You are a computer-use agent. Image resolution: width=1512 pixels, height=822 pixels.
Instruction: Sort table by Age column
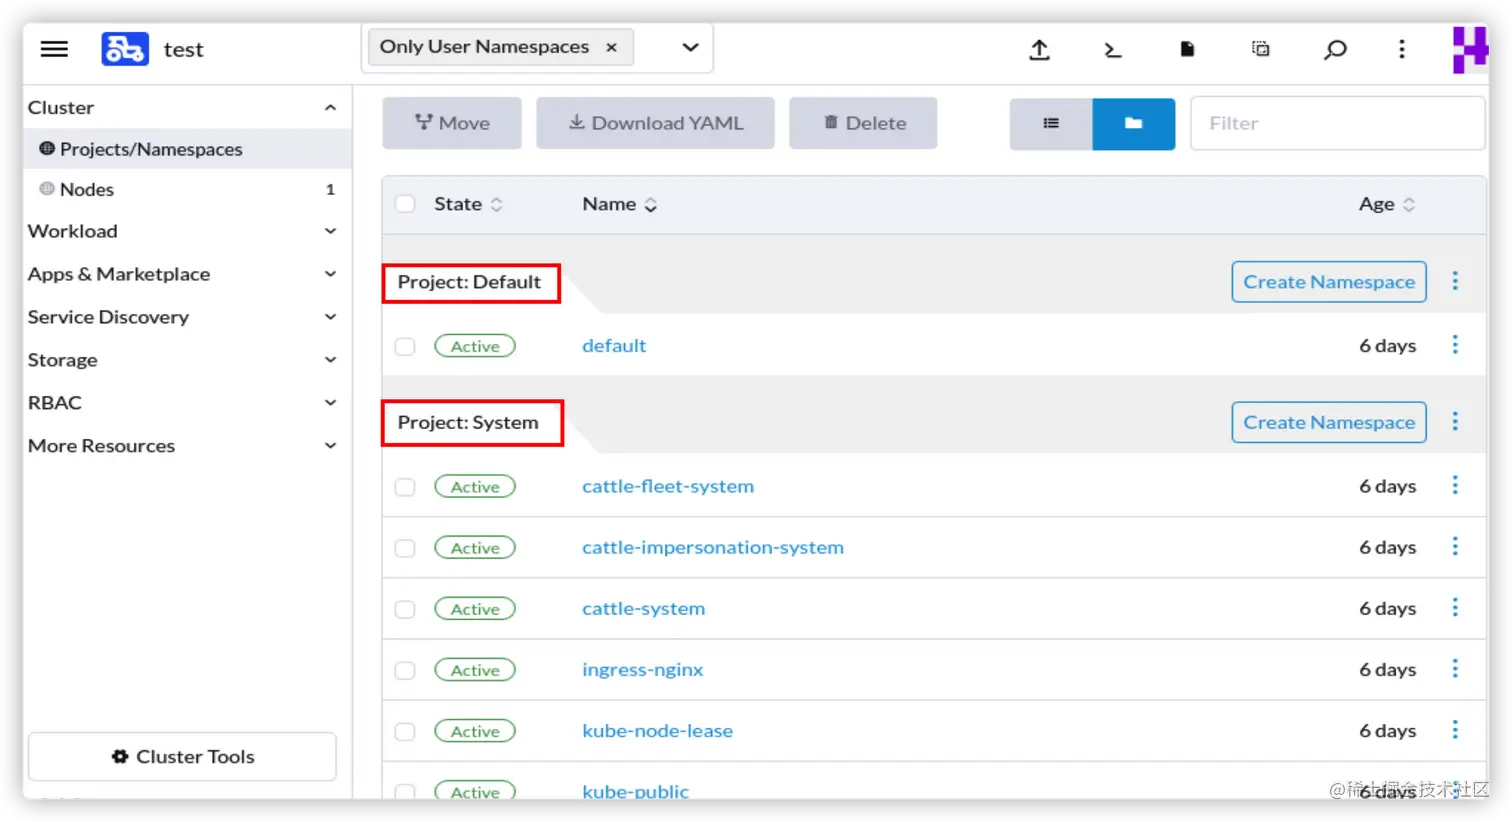[x=1387, y=204]
